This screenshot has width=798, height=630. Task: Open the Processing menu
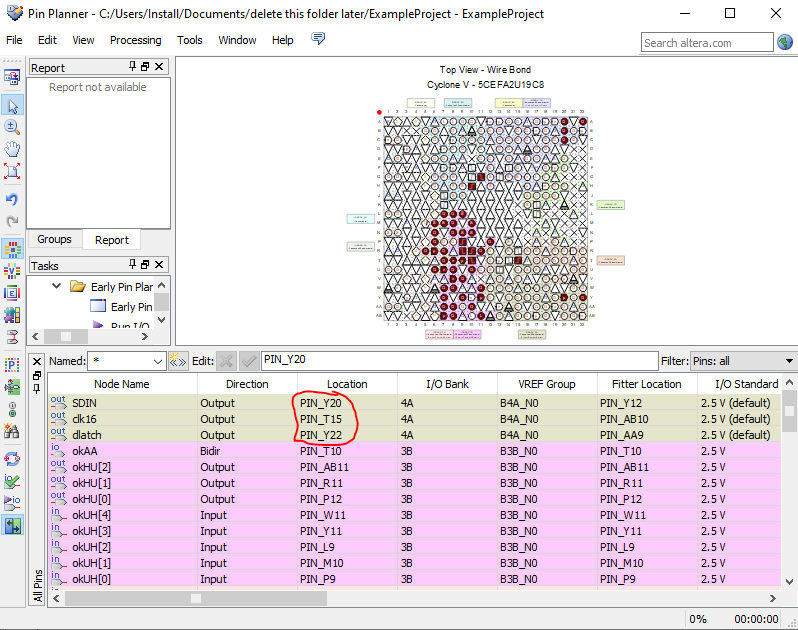tap(135, 40)
